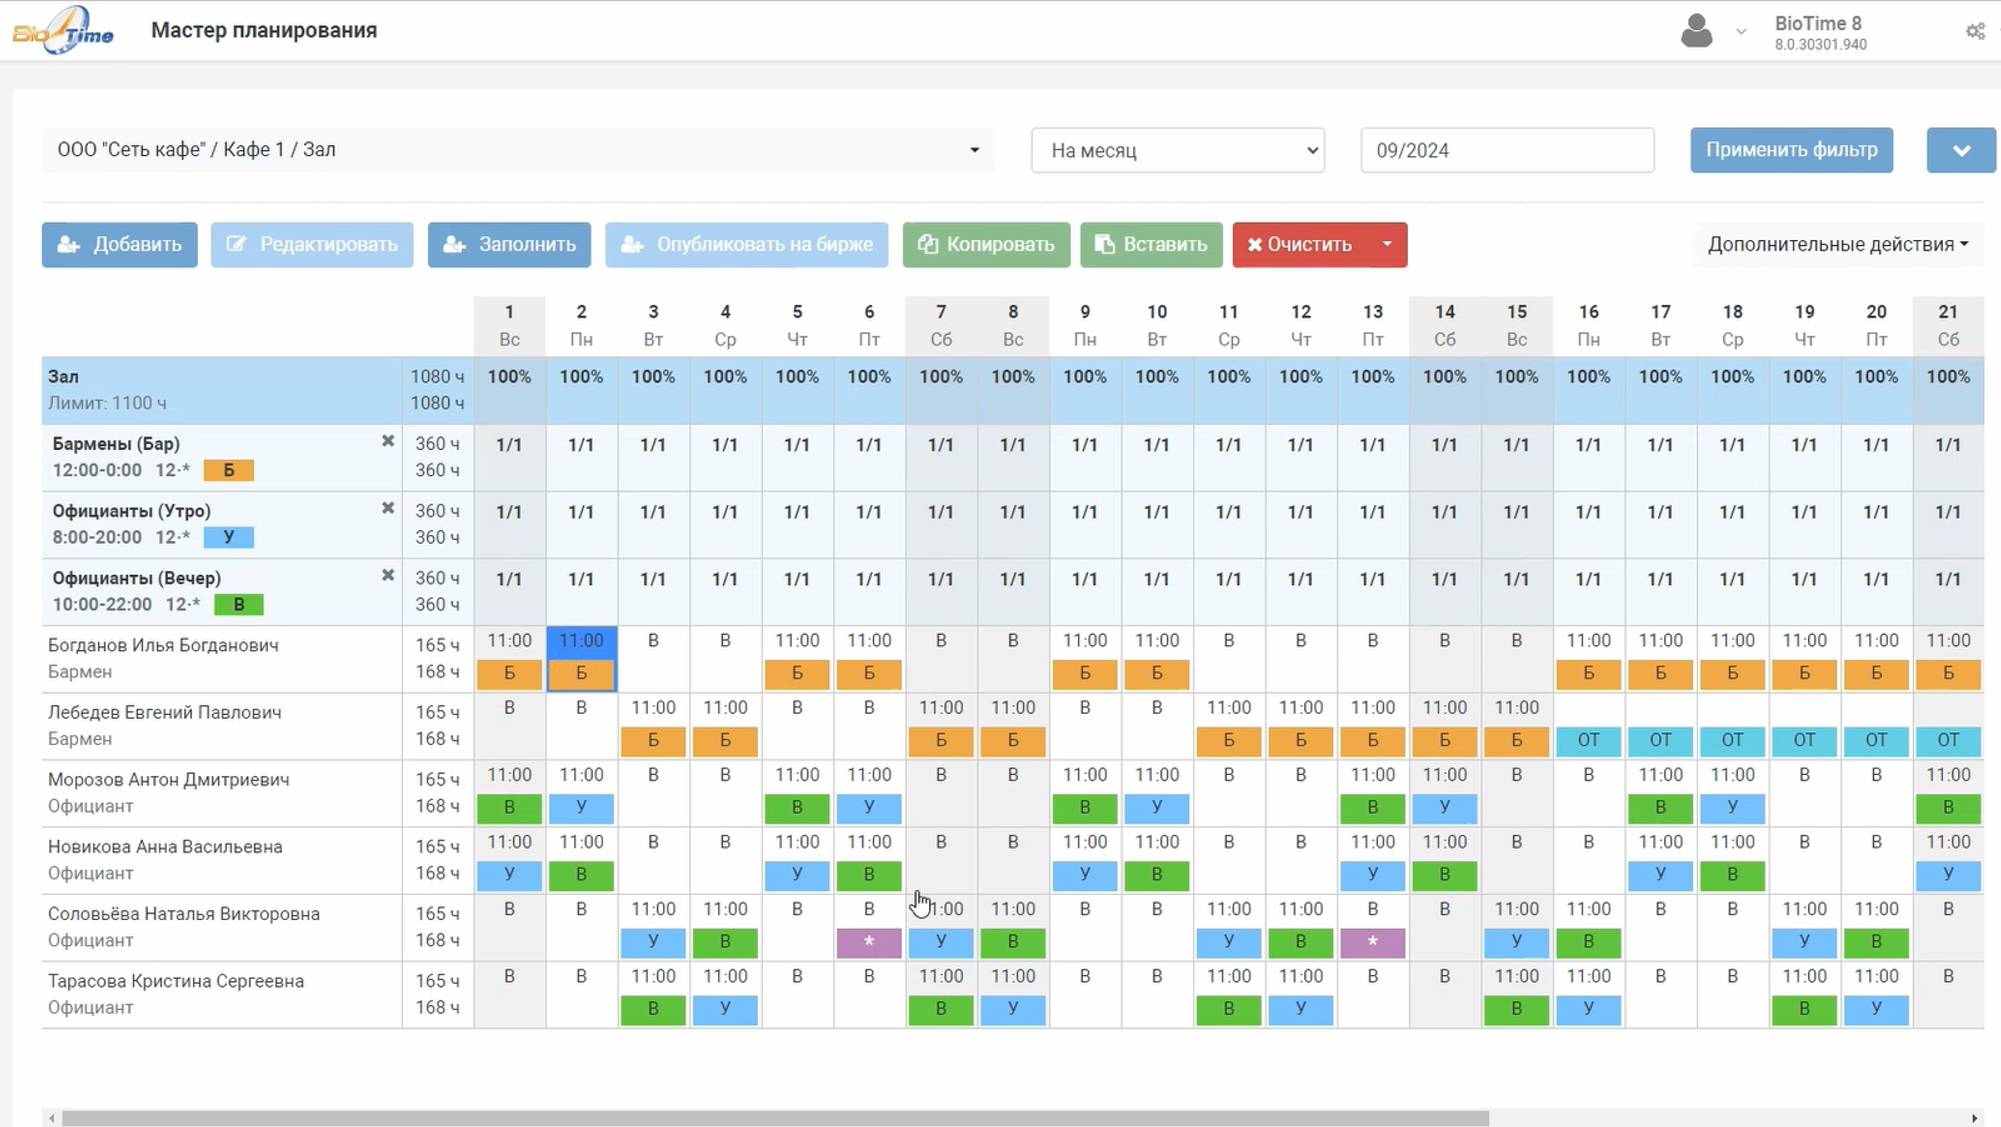Expand the red Очистить dropdown arrow
The width and height of the screenshot is (2001, 1127).
[x=1387, y=244]
